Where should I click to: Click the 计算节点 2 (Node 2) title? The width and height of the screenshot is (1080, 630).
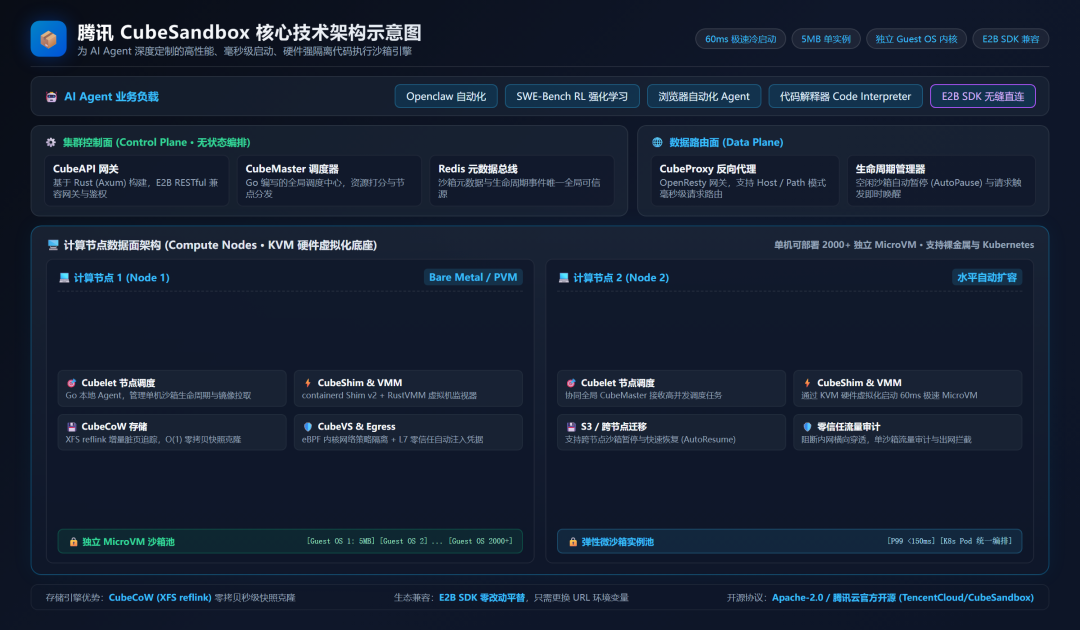tap(621, 278)
